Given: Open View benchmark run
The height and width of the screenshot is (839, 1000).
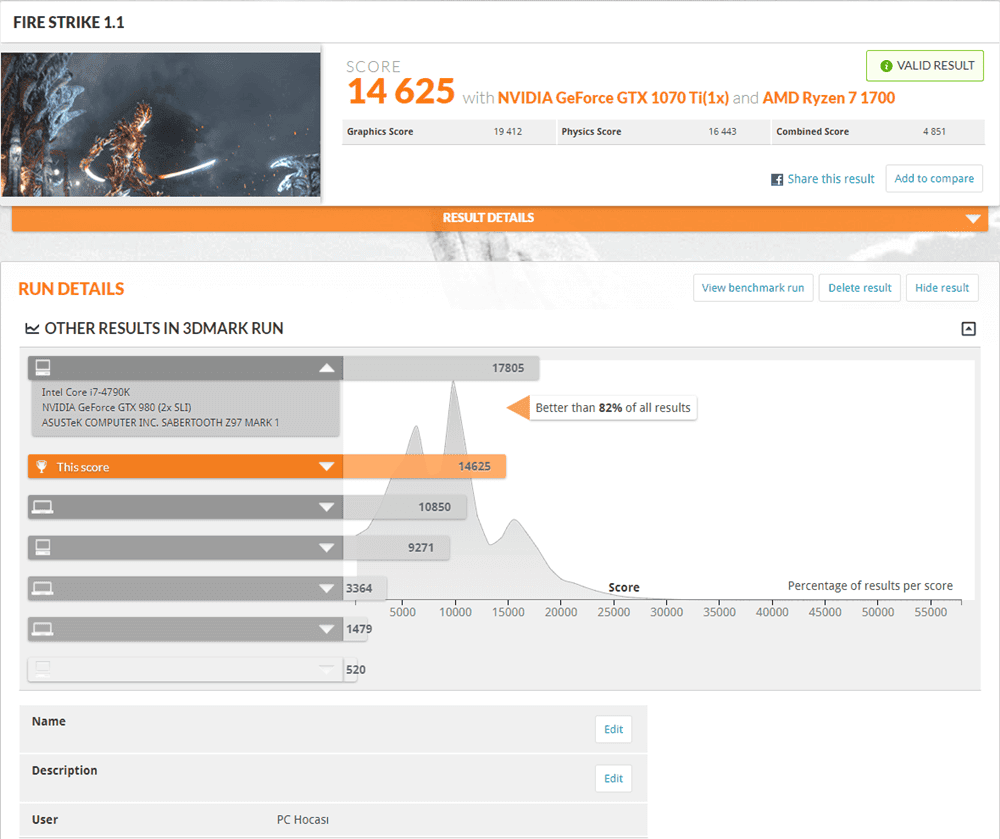Looking at the screenshot, I should [x=752, y=288].
